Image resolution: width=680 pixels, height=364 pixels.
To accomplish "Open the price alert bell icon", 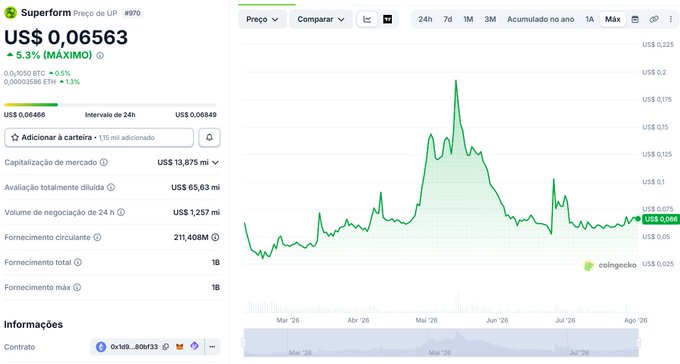I will [x=209, y=138].
